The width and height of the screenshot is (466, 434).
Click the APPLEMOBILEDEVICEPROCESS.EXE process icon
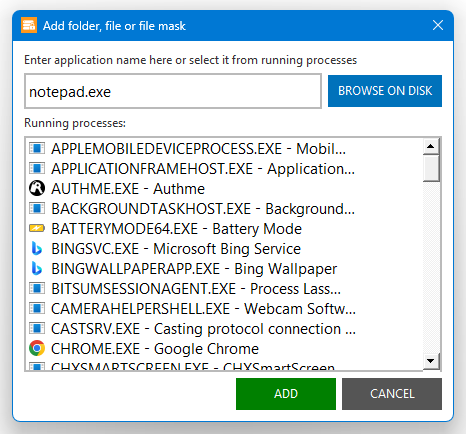click(37, 148)
